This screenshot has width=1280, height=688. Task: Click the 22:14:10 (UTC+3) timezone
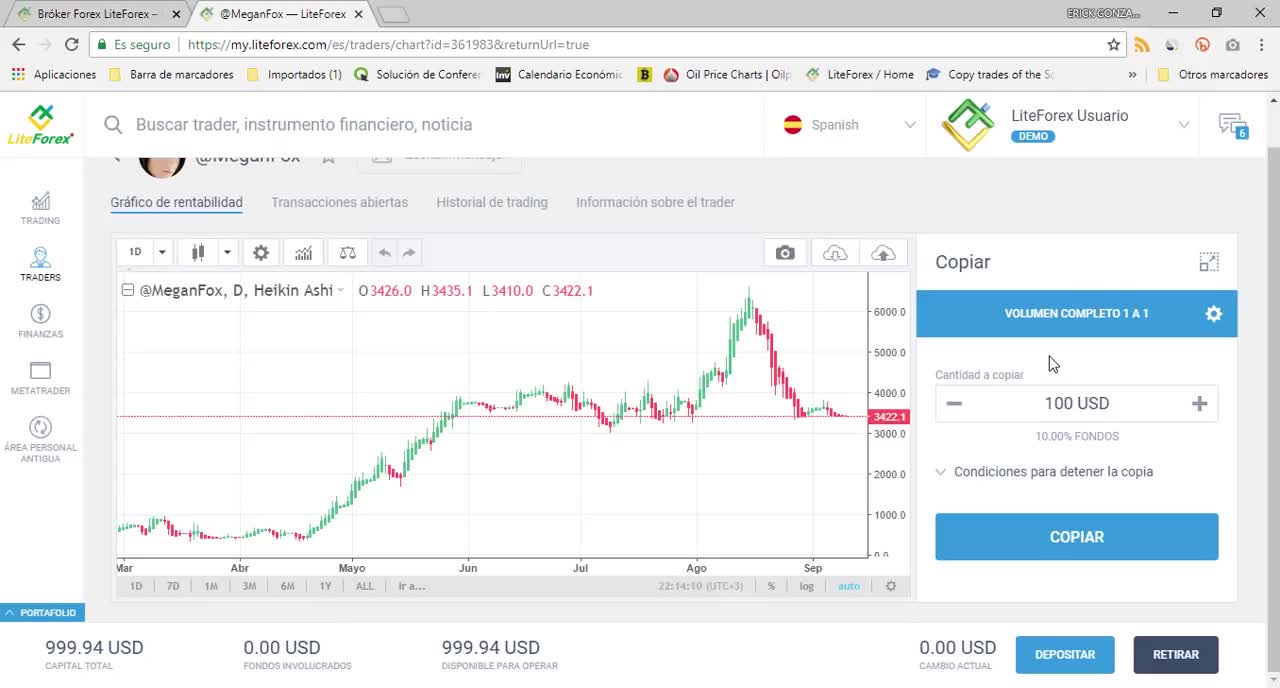[701, 586]
